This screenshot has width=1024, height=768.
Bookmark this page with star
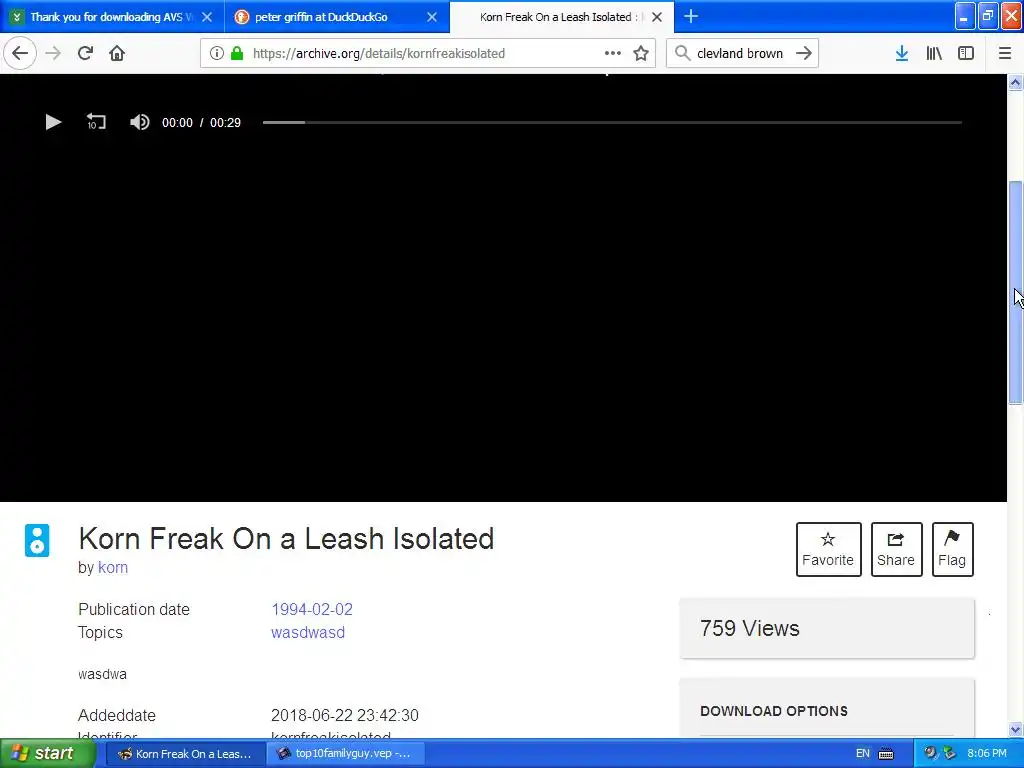pyautogui.click(x=641, y=53)
